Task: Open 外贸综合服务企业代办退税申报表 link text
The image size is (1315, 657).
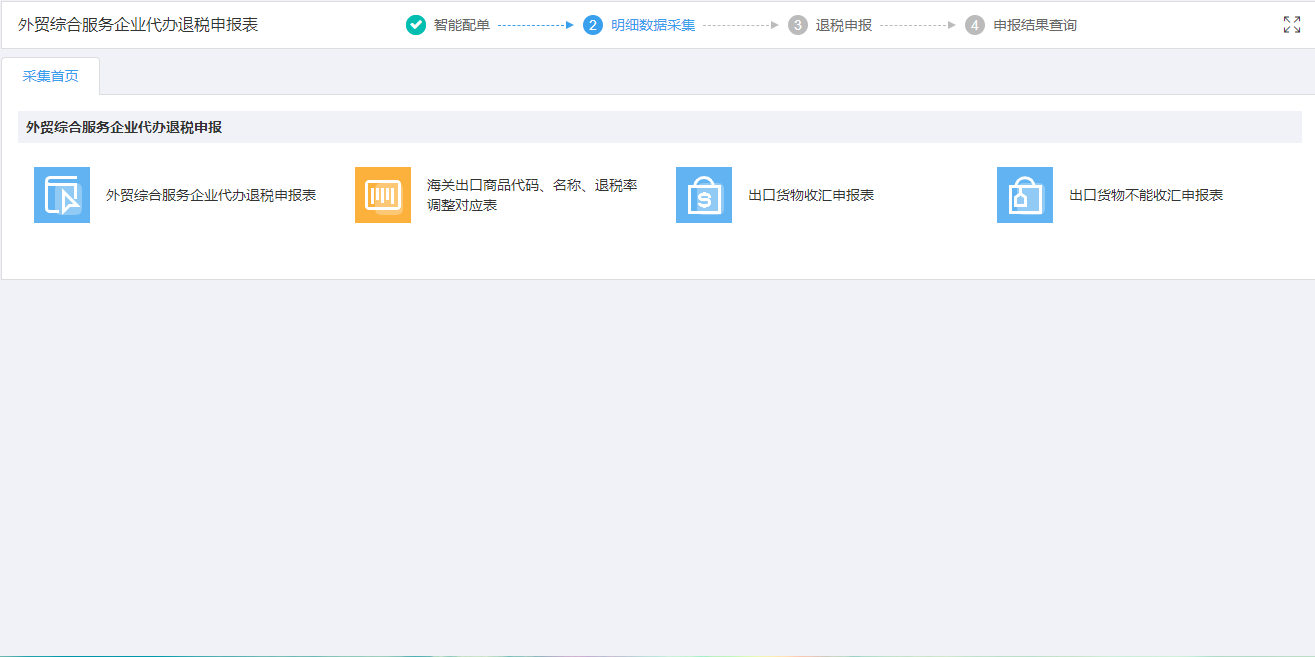Action: (x=211, y=195)
